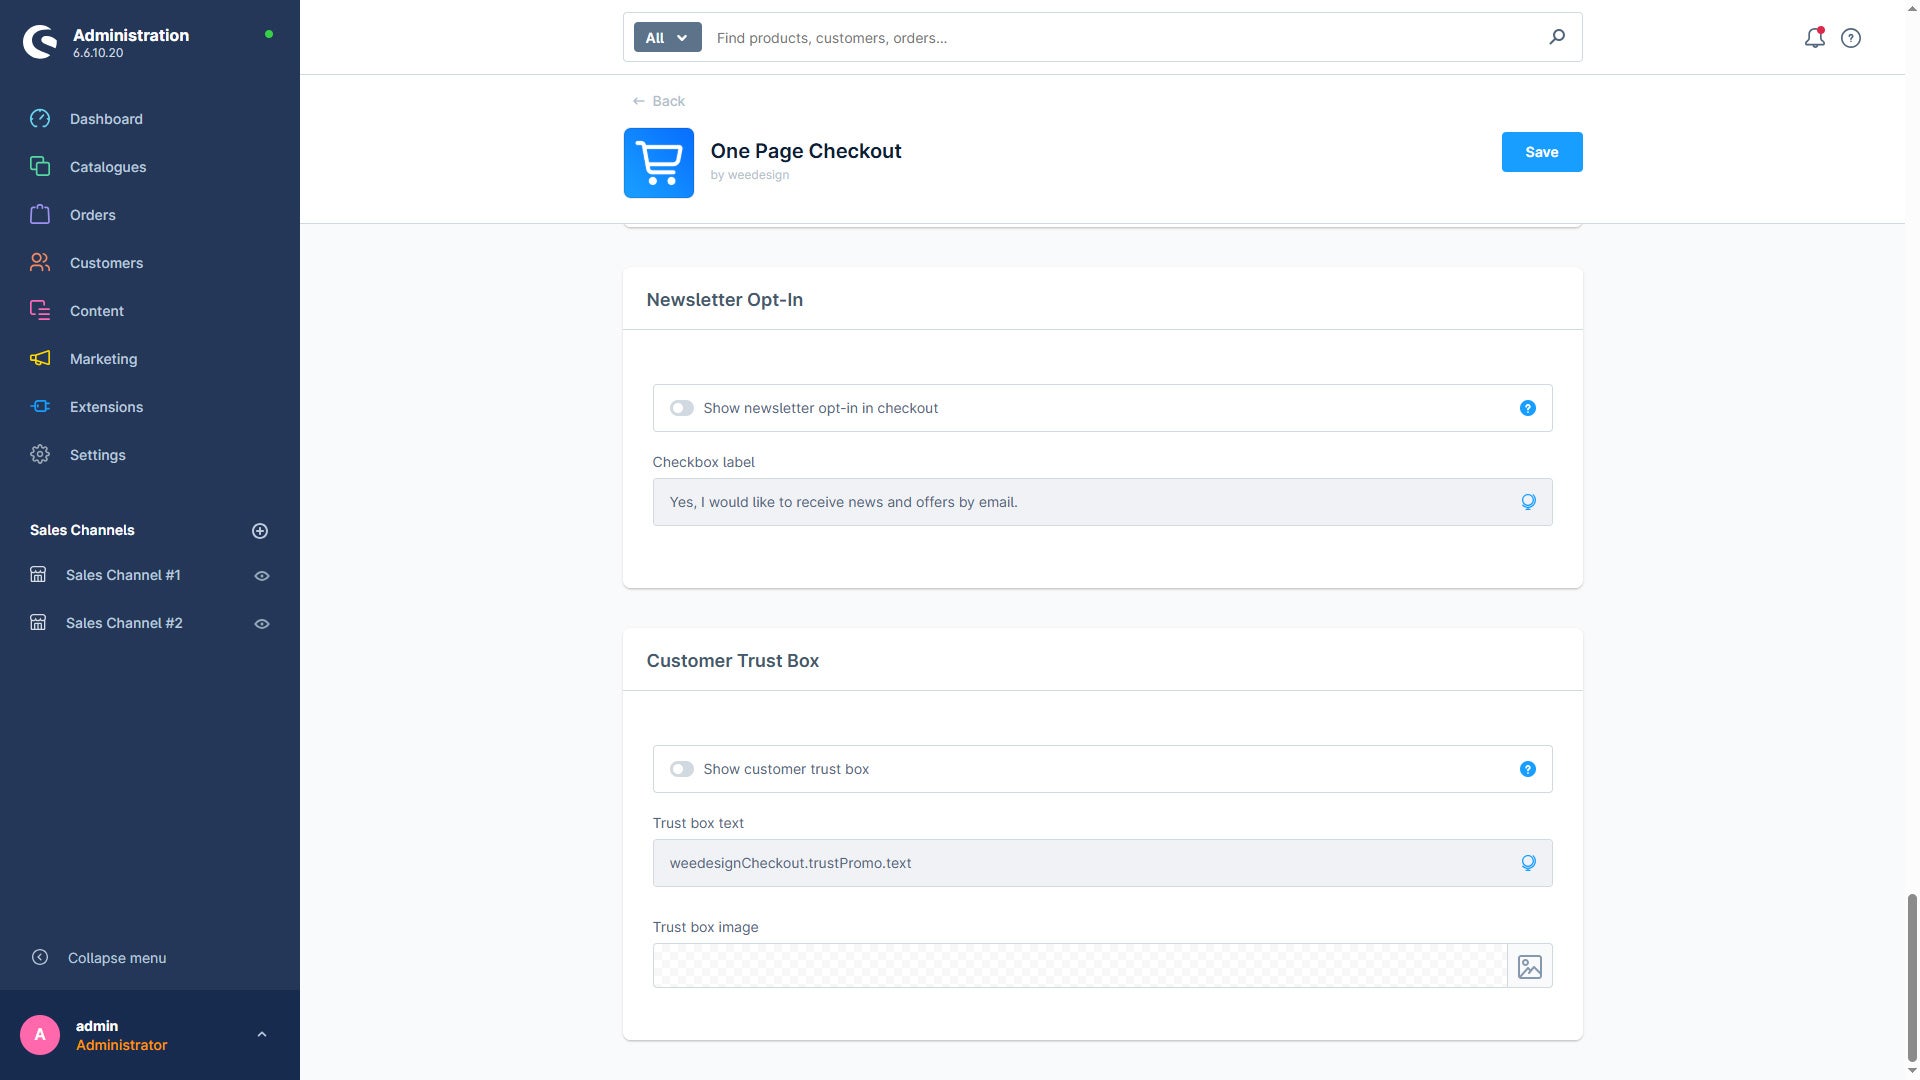This screenshot has height=1080, width=1920.
Task: Click the Trust box text field
Action: coord(1102,863)
